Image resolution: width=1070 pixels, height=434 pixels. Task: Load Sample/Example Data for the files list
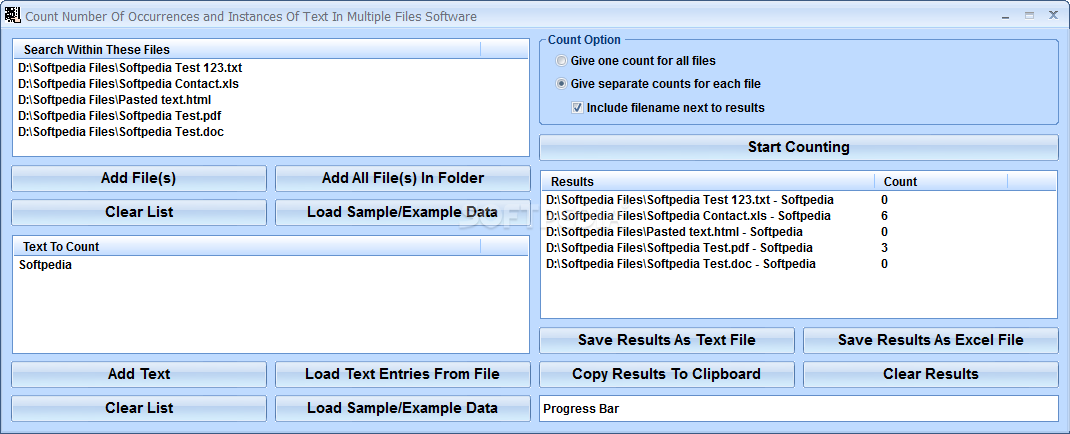click(403, 212)
